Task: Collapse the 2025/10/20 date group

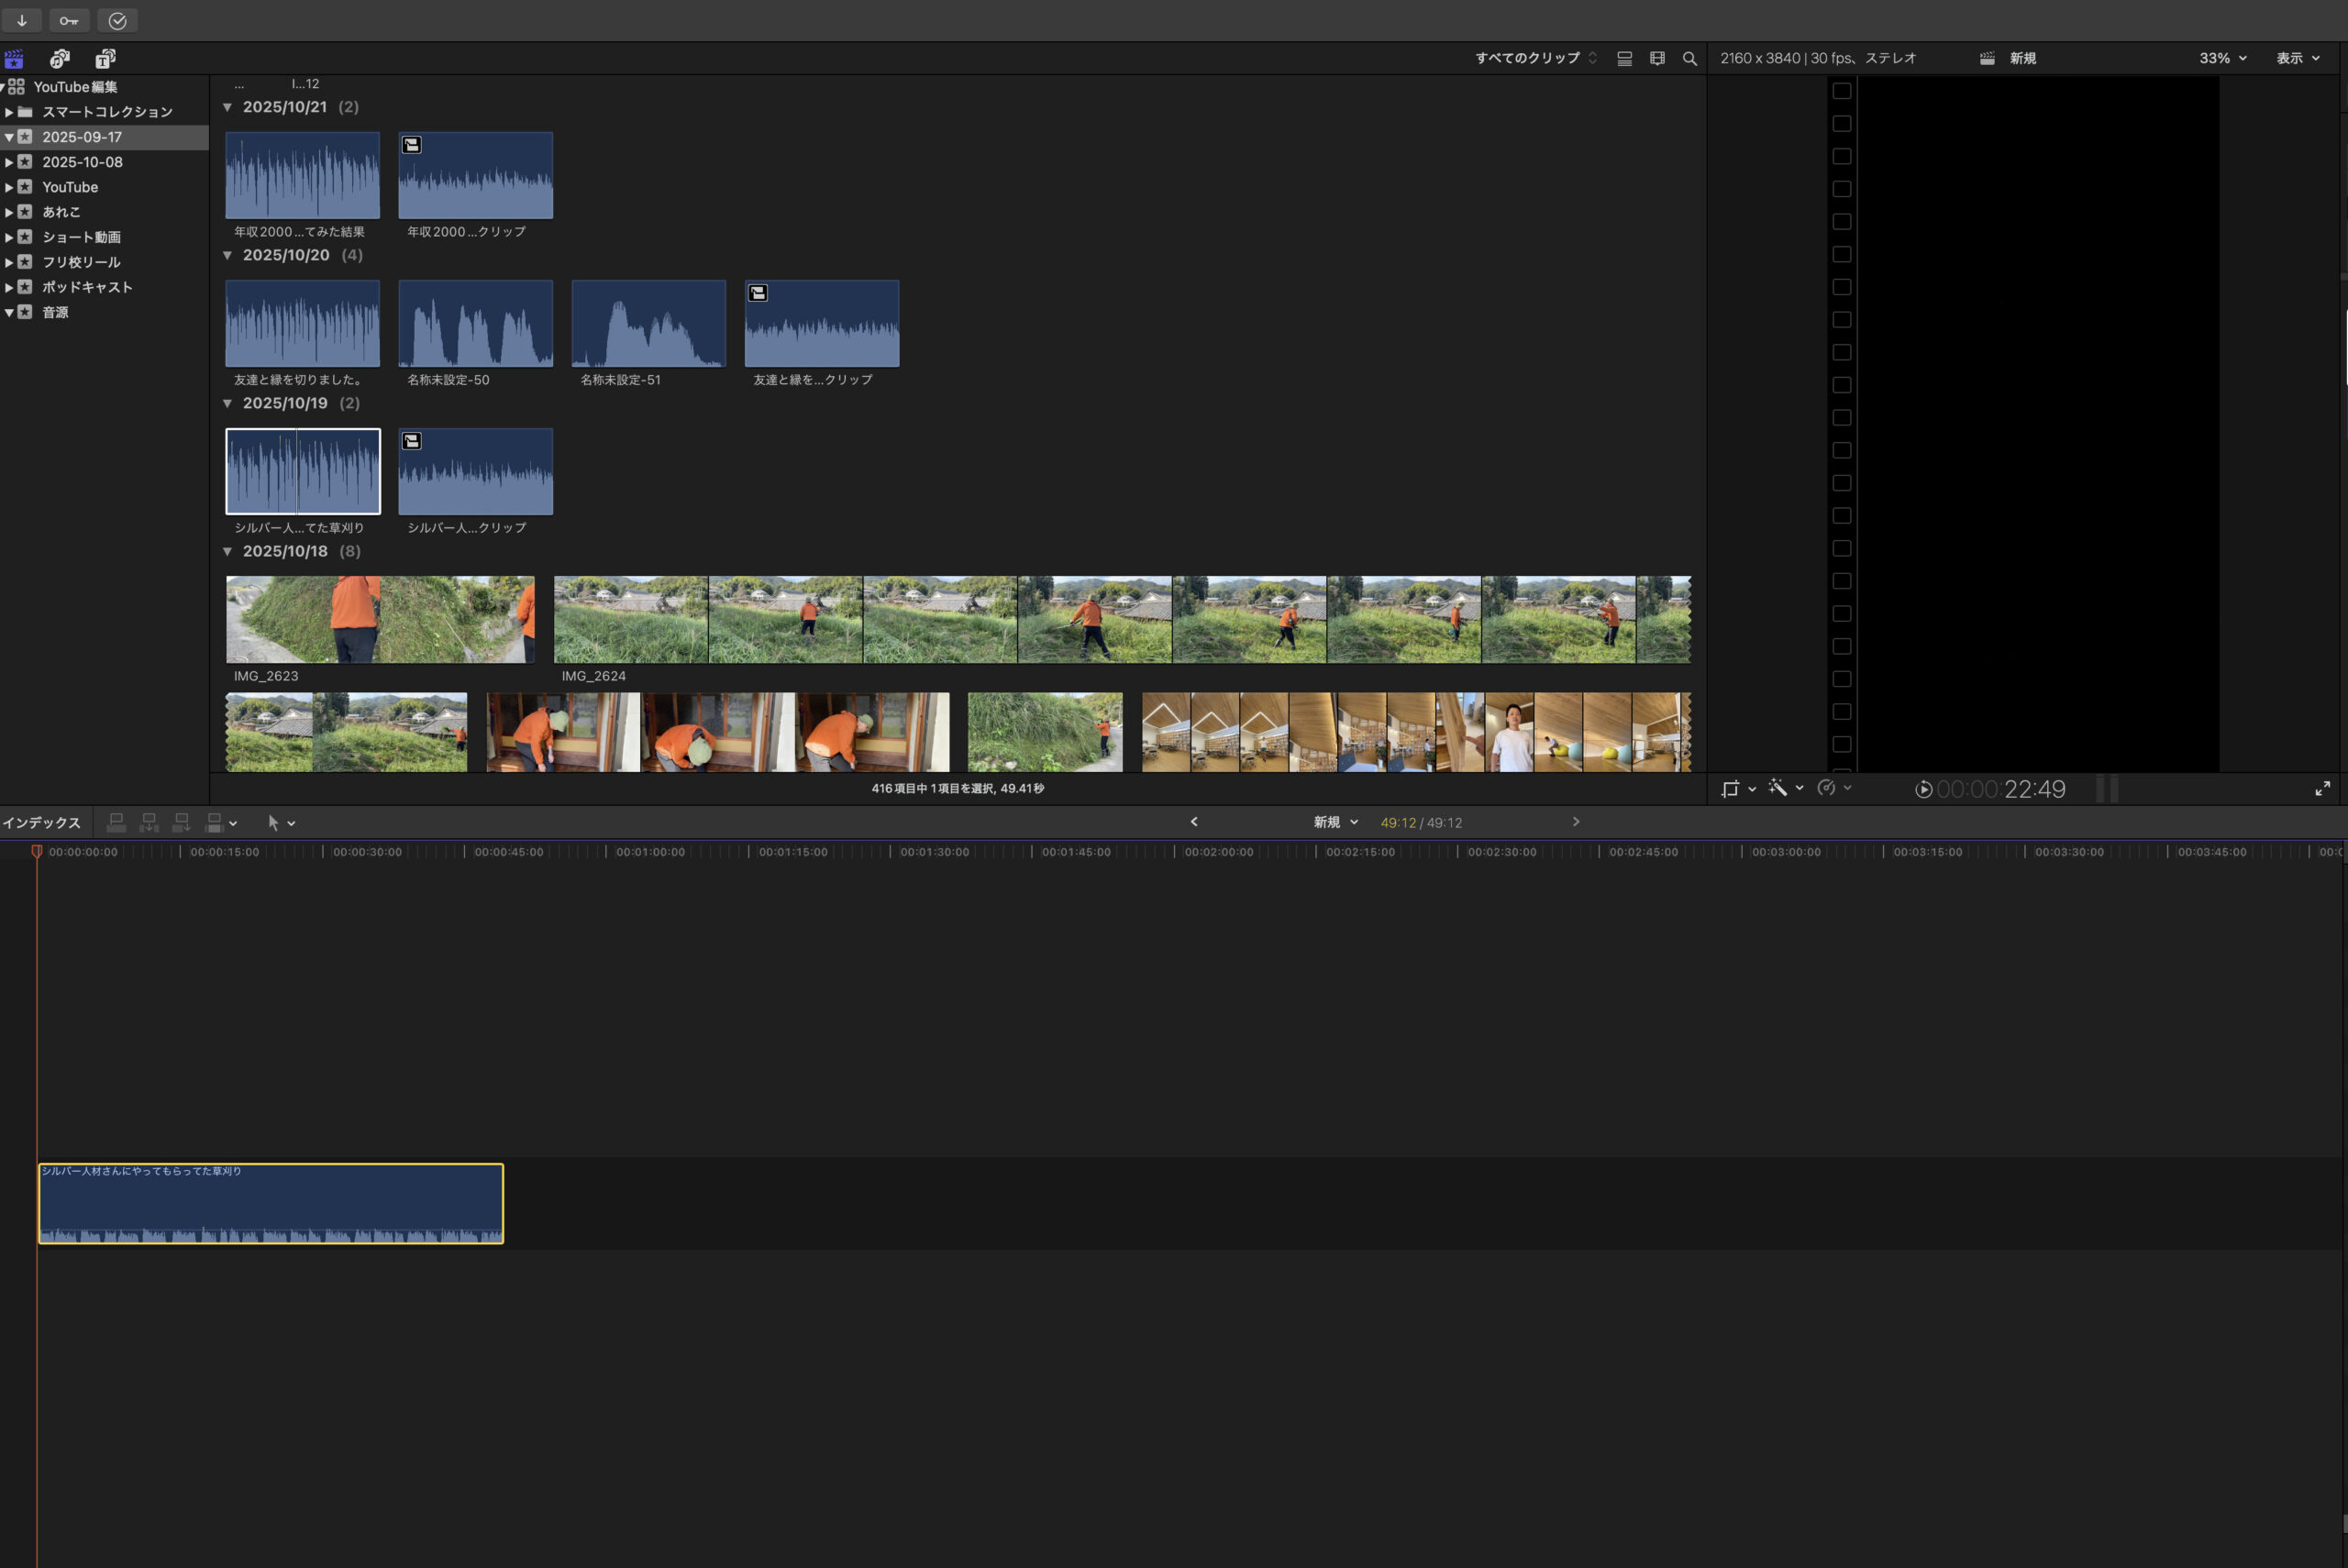Action: pos(228,255)
